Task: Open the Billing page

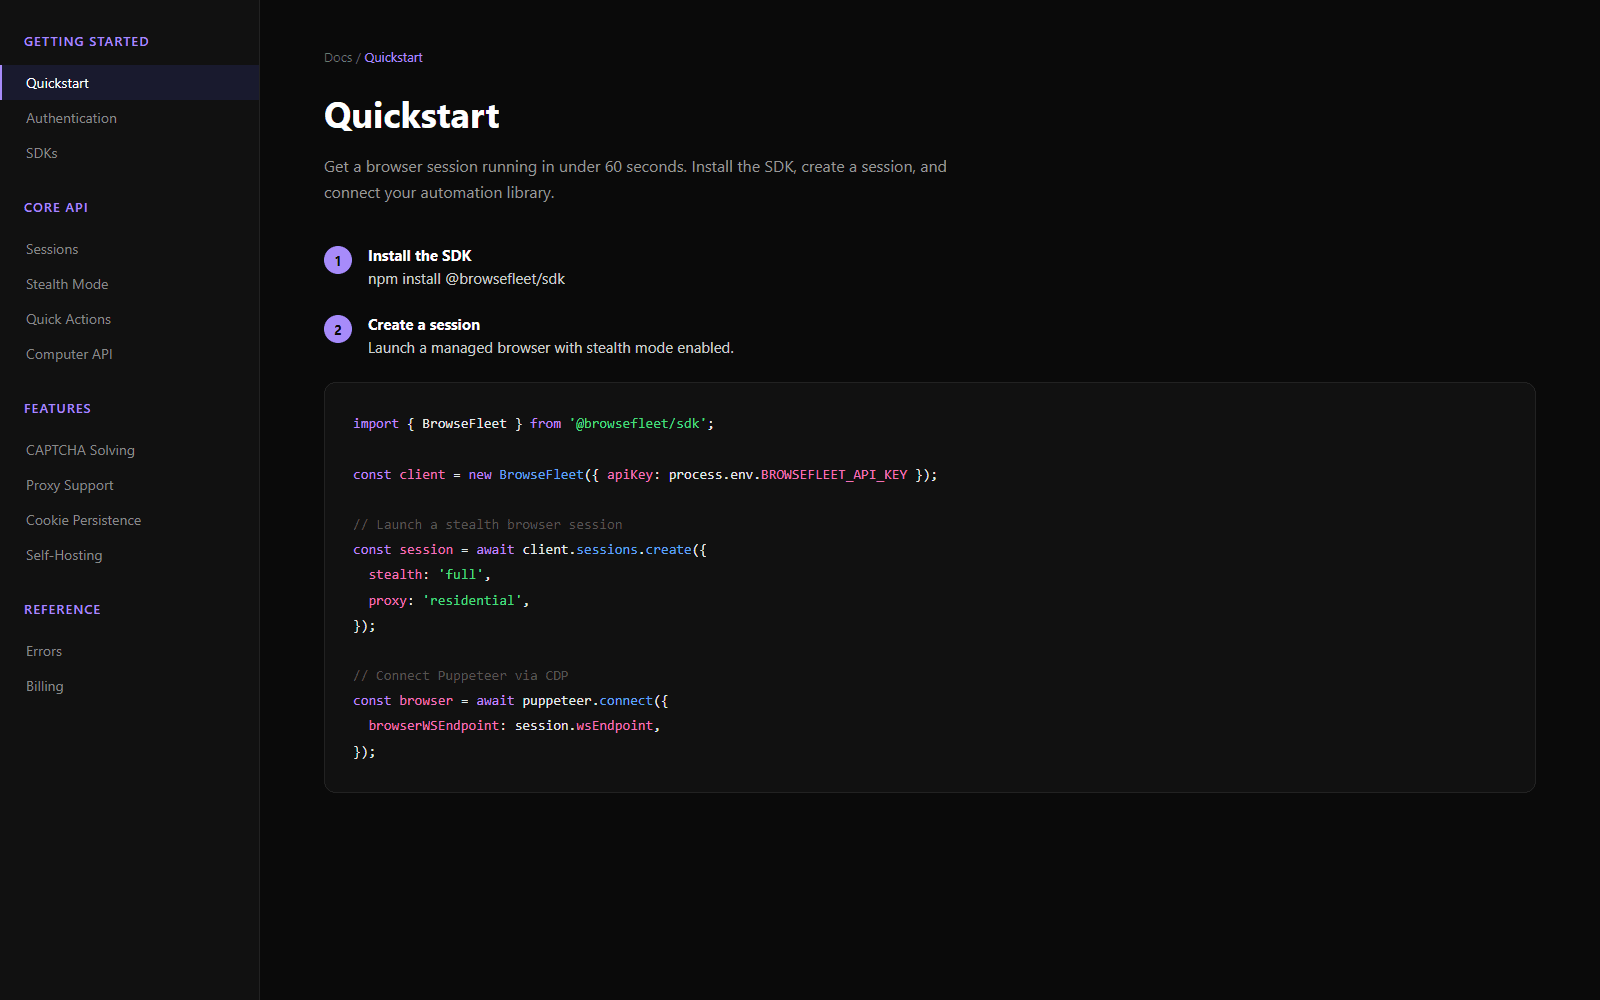Action: (44, 686)
